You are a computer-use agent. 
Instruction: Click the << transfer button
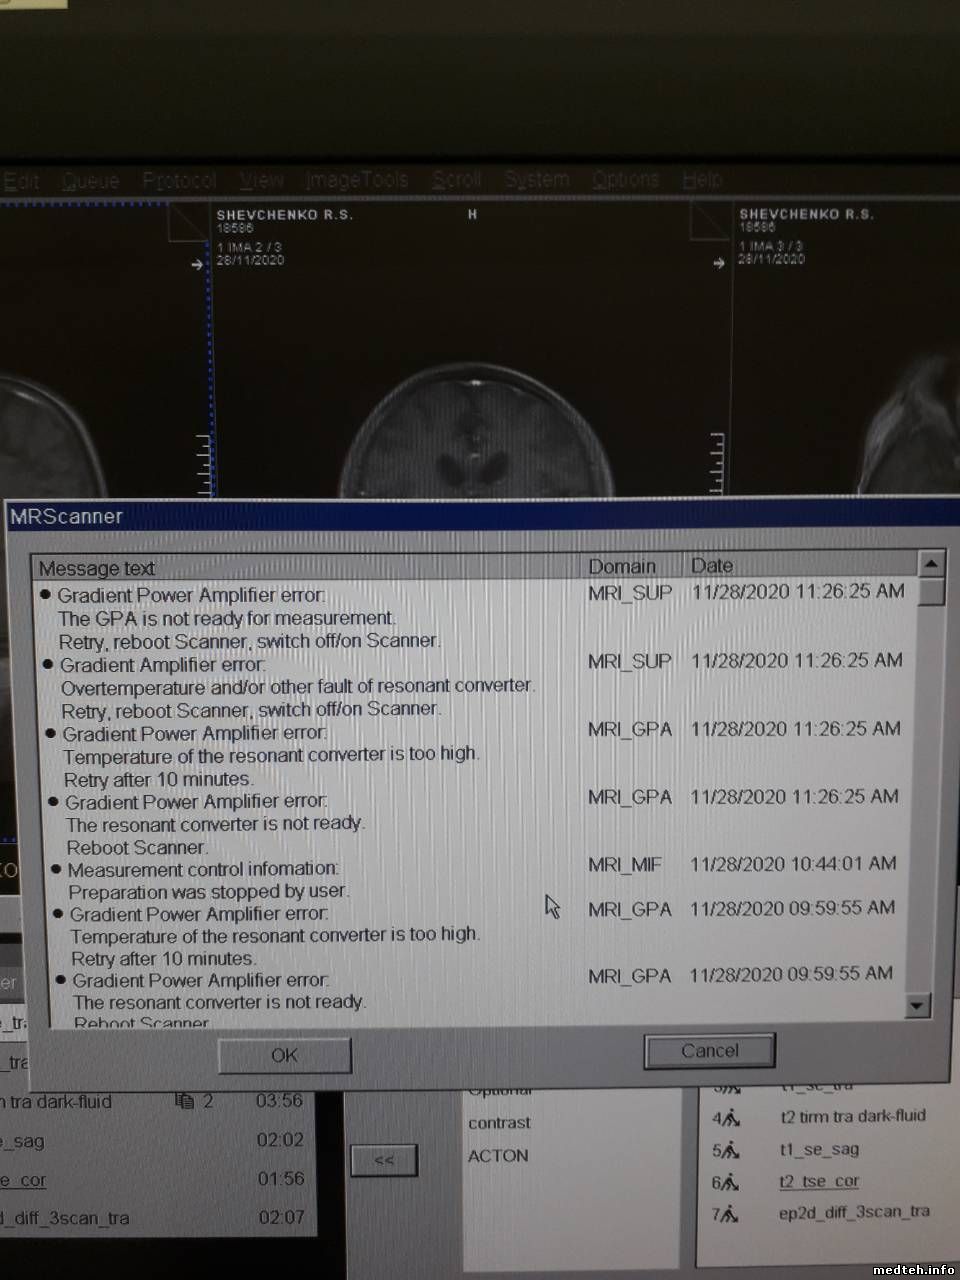click(383, 1160)
